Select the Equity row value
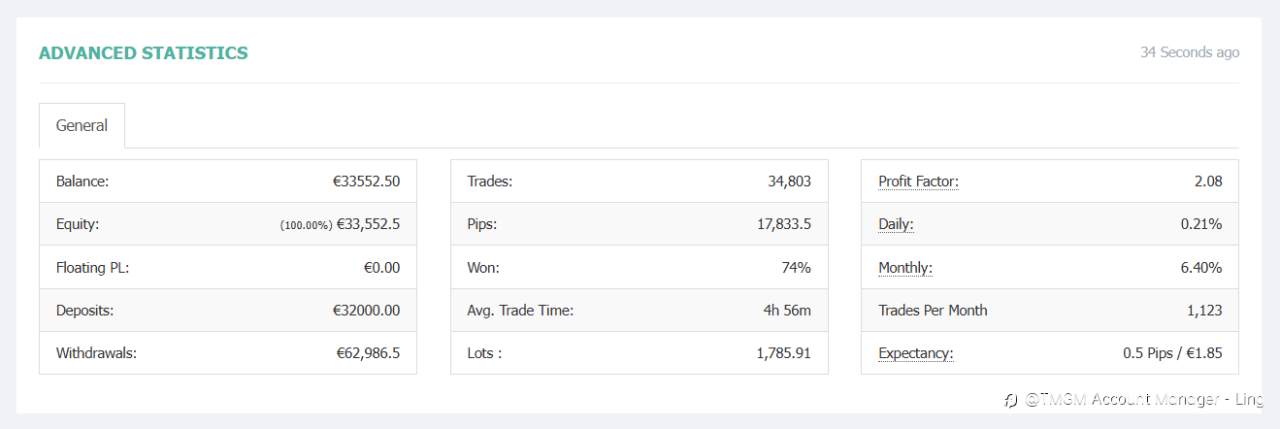This screenshot has height=429, width=1280. tap(340, 225)
